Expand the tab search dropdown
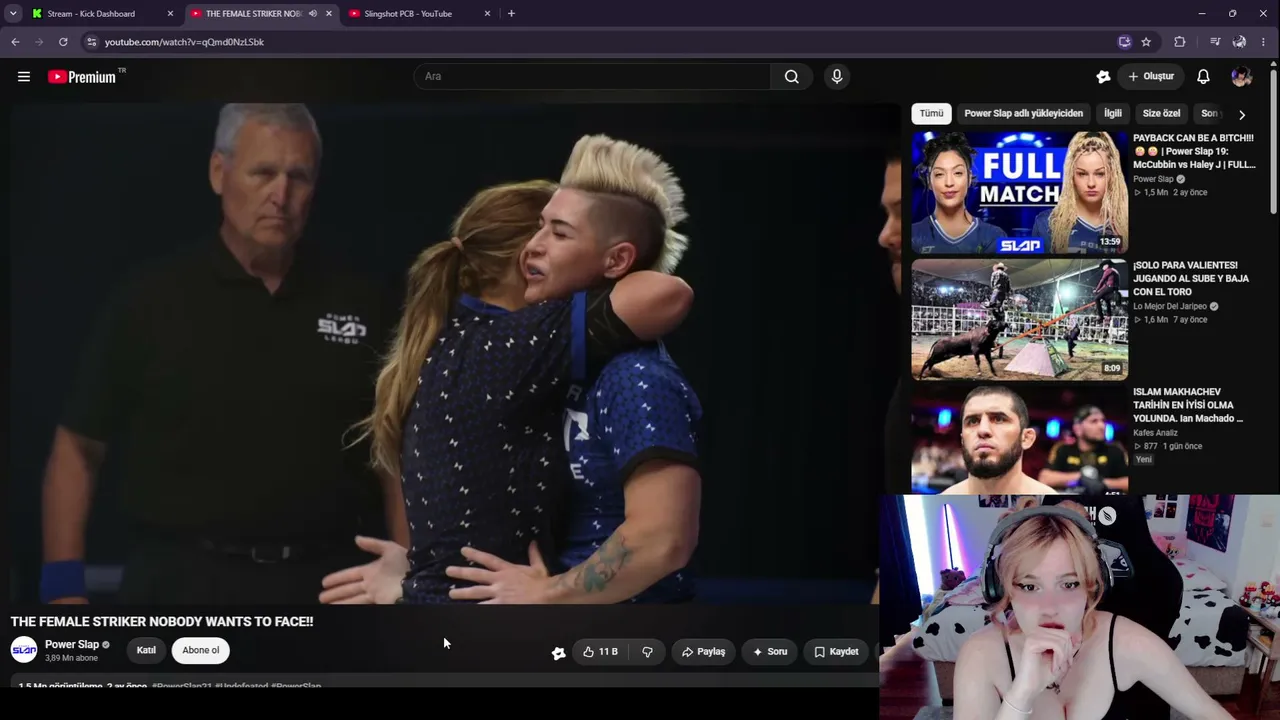Screen dimensions: 1280x720 click(x=13, y=14)
